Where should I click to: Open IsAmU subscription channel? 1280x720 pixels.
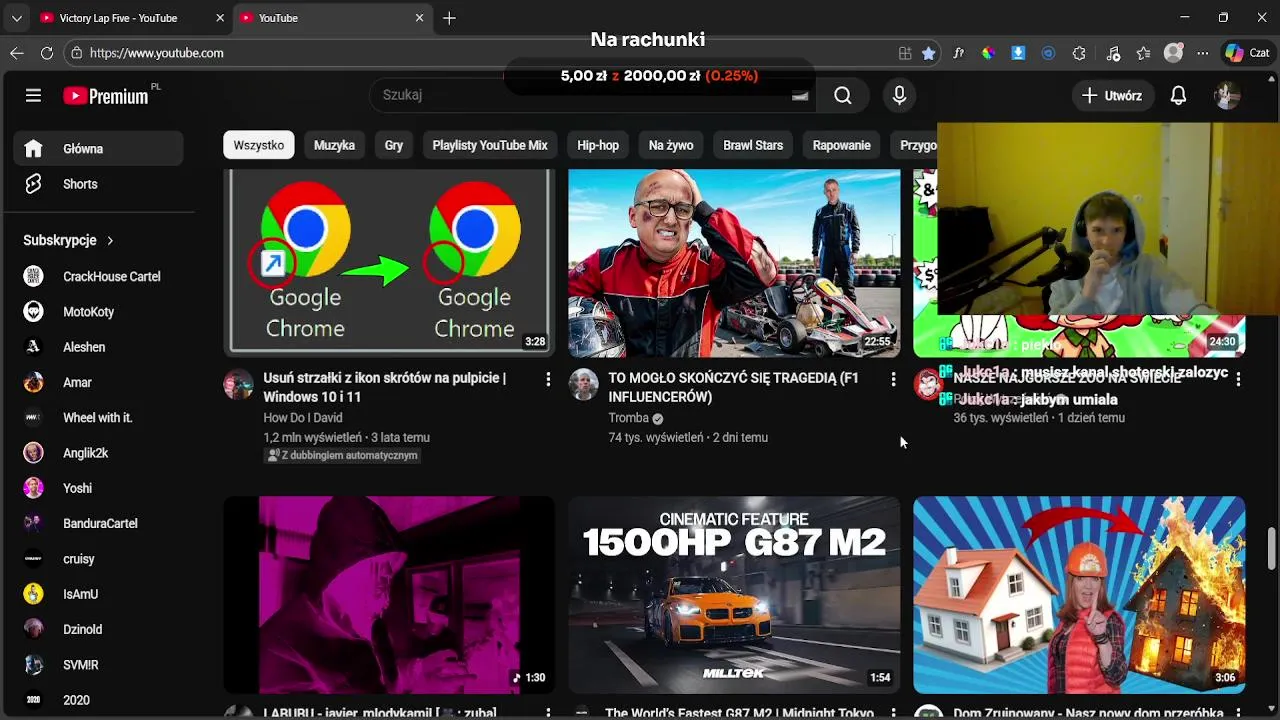click(x=98, y=594)
